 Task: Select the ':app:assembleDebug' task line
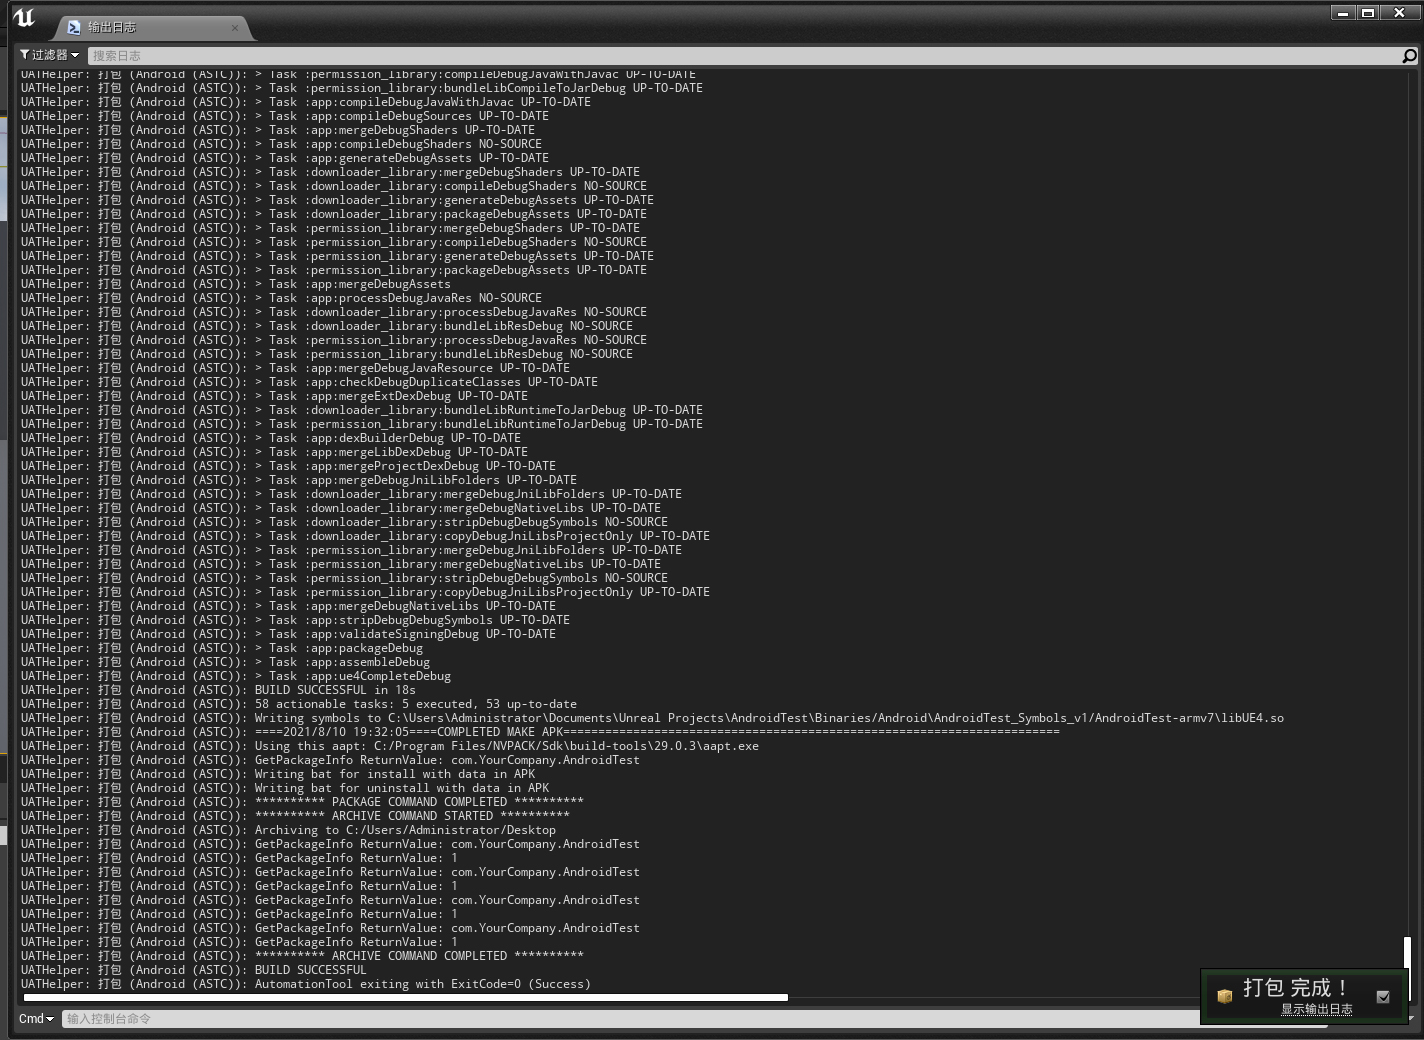coord(225,662)
